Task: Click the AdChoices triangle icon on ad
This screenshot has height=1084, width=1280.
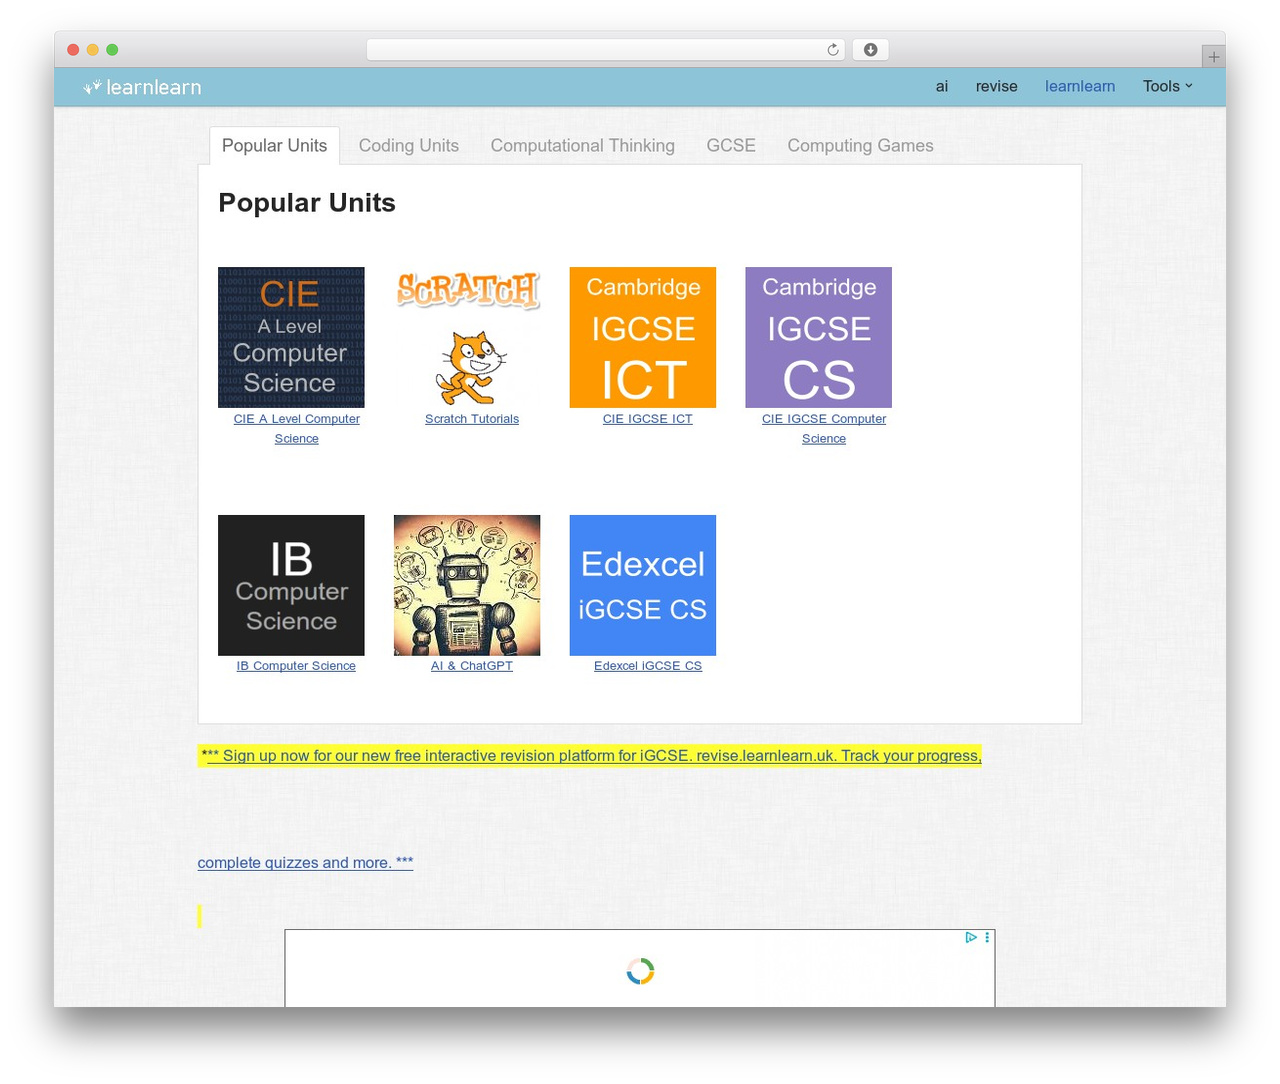Action: coord(970,937)
